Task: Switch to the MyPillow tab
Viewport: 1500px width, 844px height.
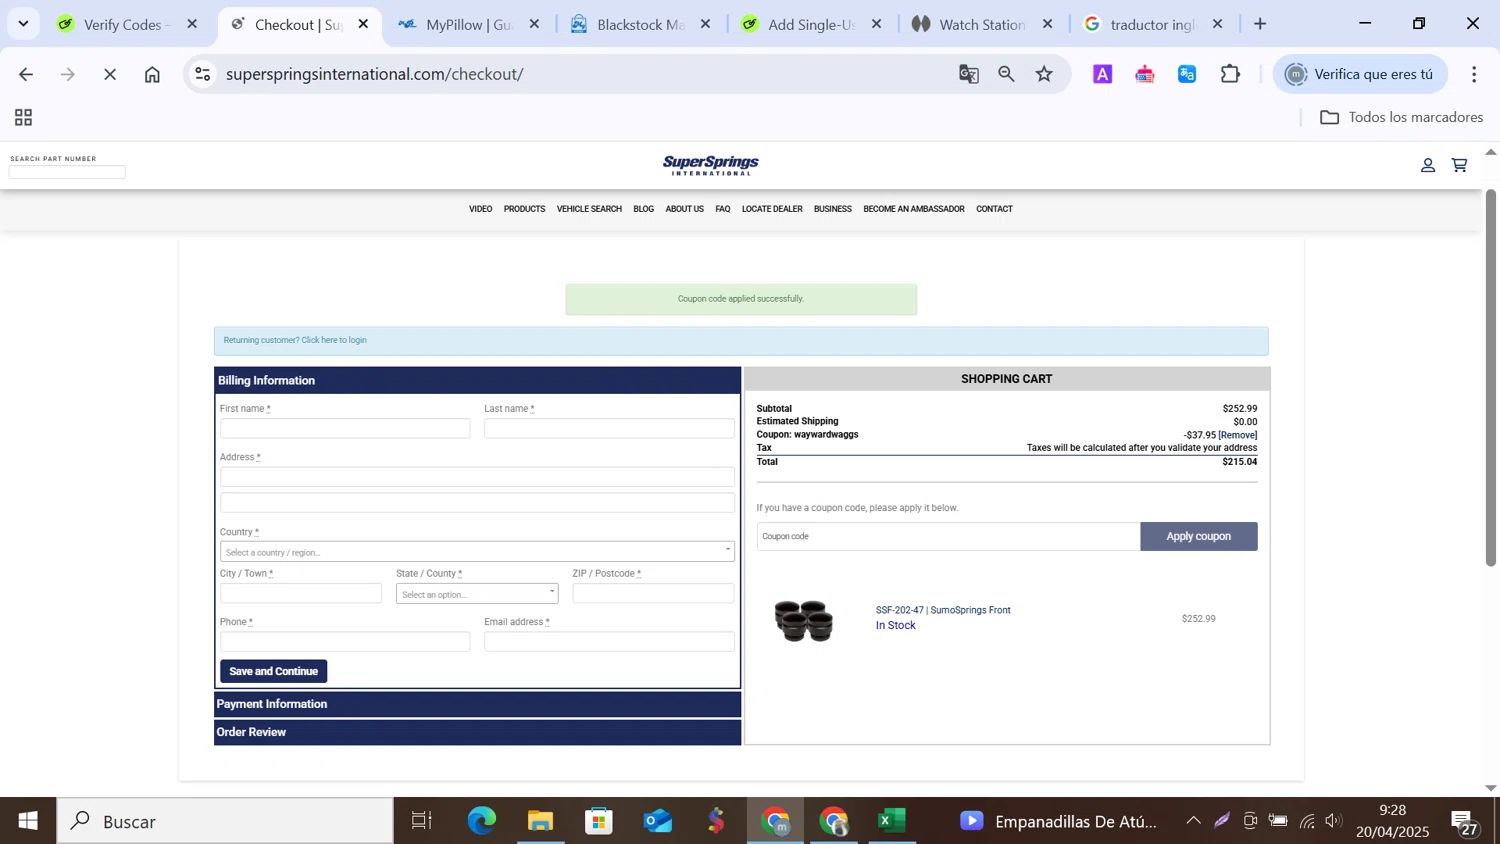Action: click(468, 24)
